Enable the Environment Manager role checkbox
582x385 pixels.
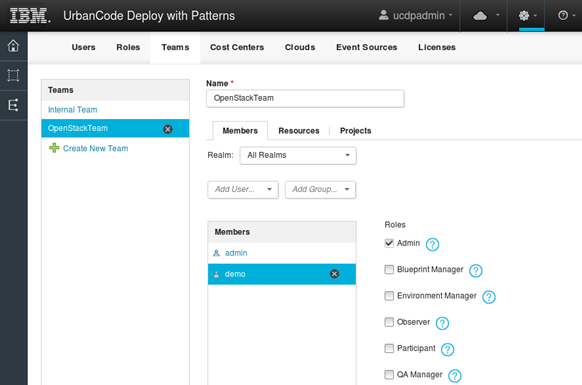(x=389, y=296)
